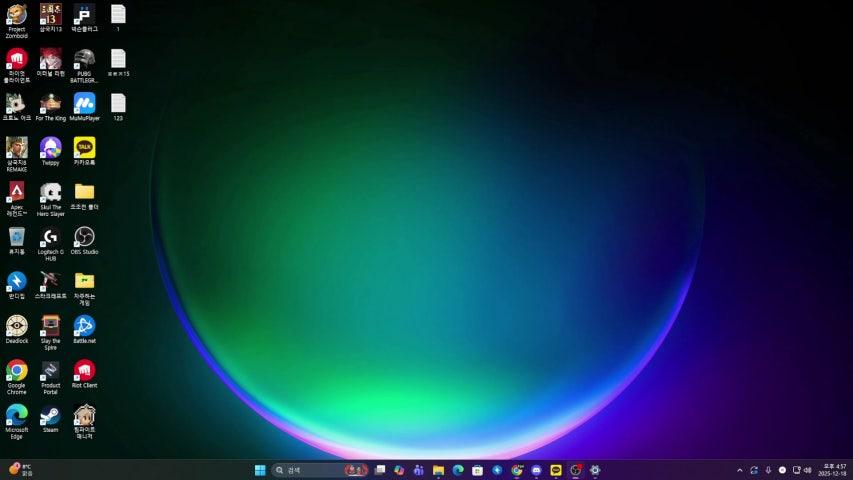Open the For The King game shortcut

(51, 107)
